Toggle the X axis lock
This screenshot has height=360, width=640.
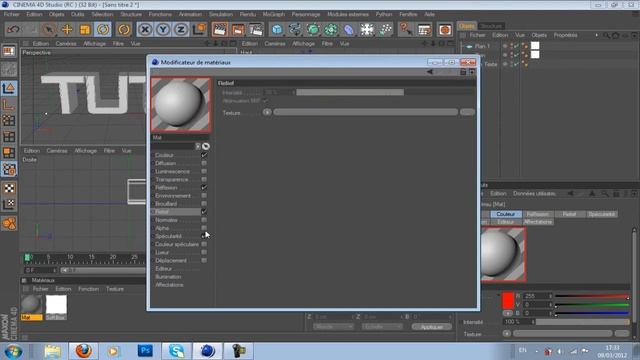(145, 29)
